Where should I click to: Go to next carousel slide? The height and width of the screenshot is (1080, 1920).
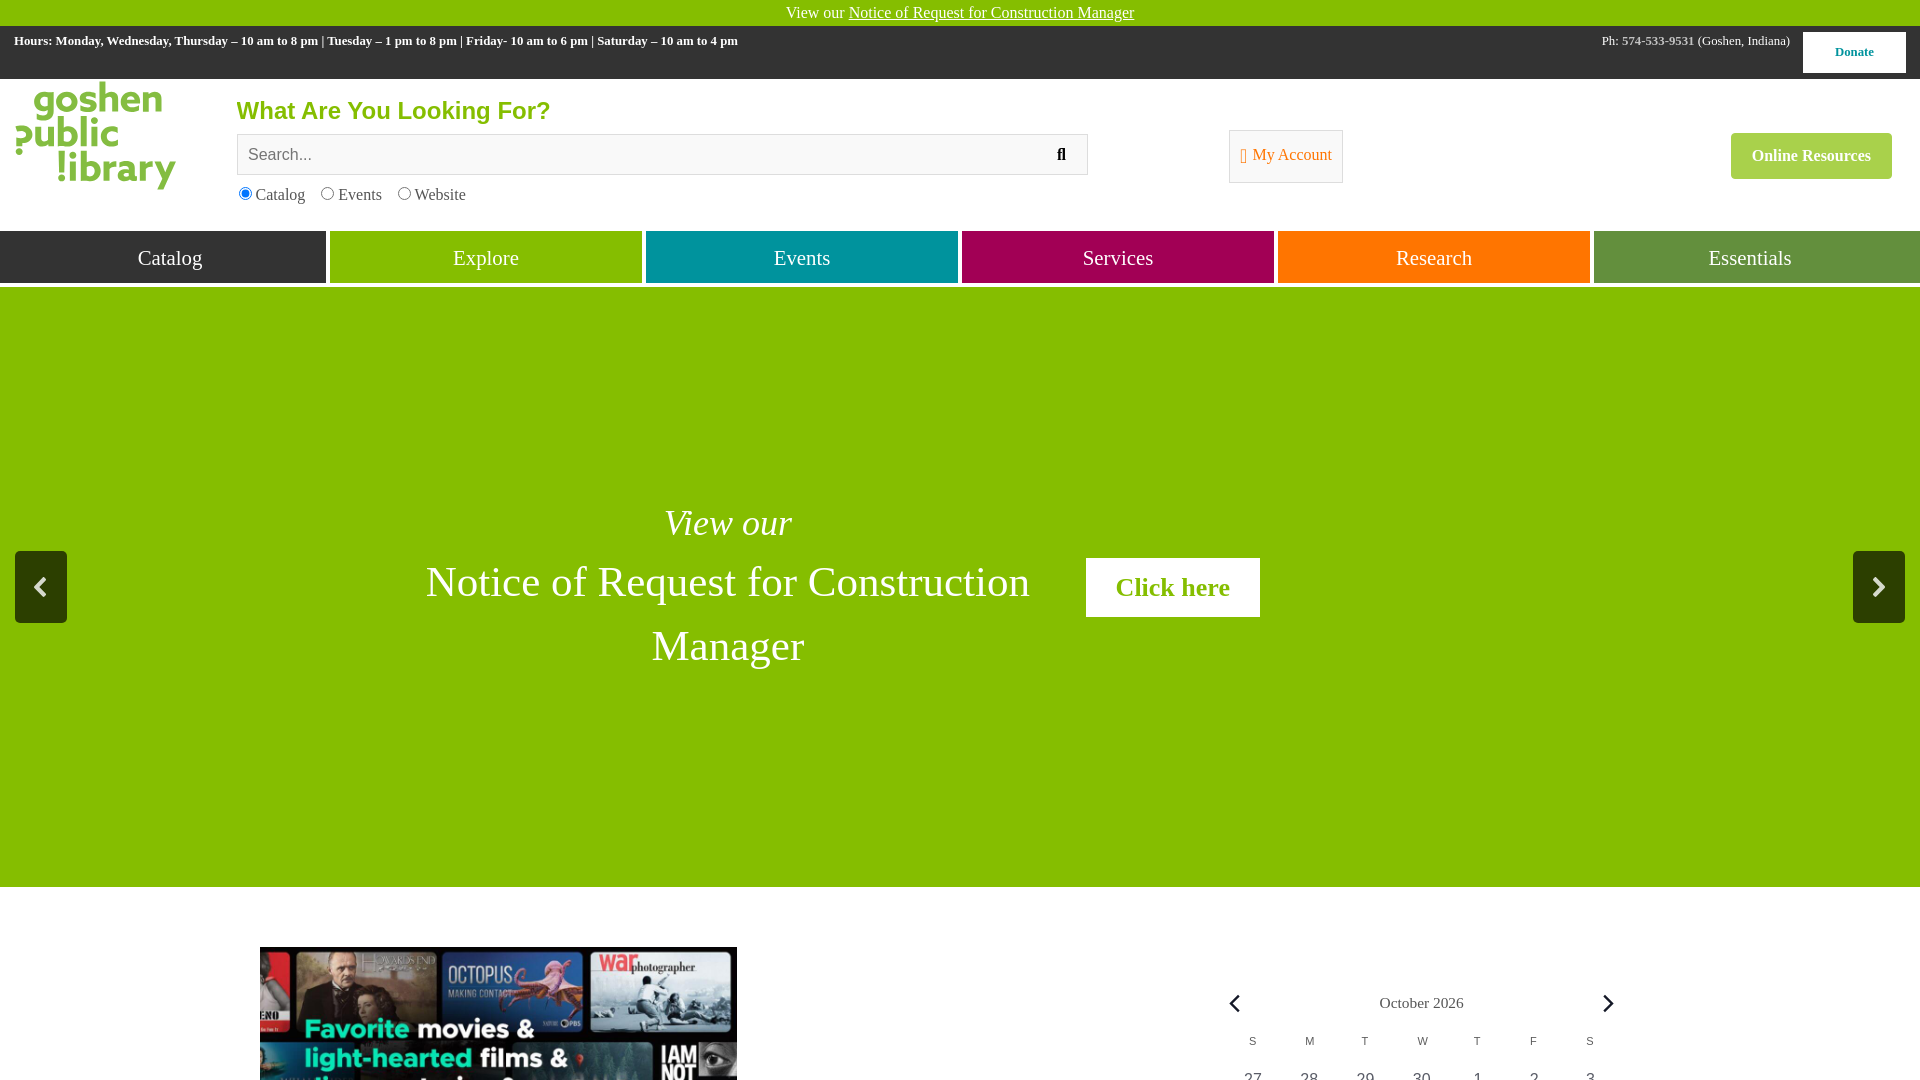(1878, 587)
